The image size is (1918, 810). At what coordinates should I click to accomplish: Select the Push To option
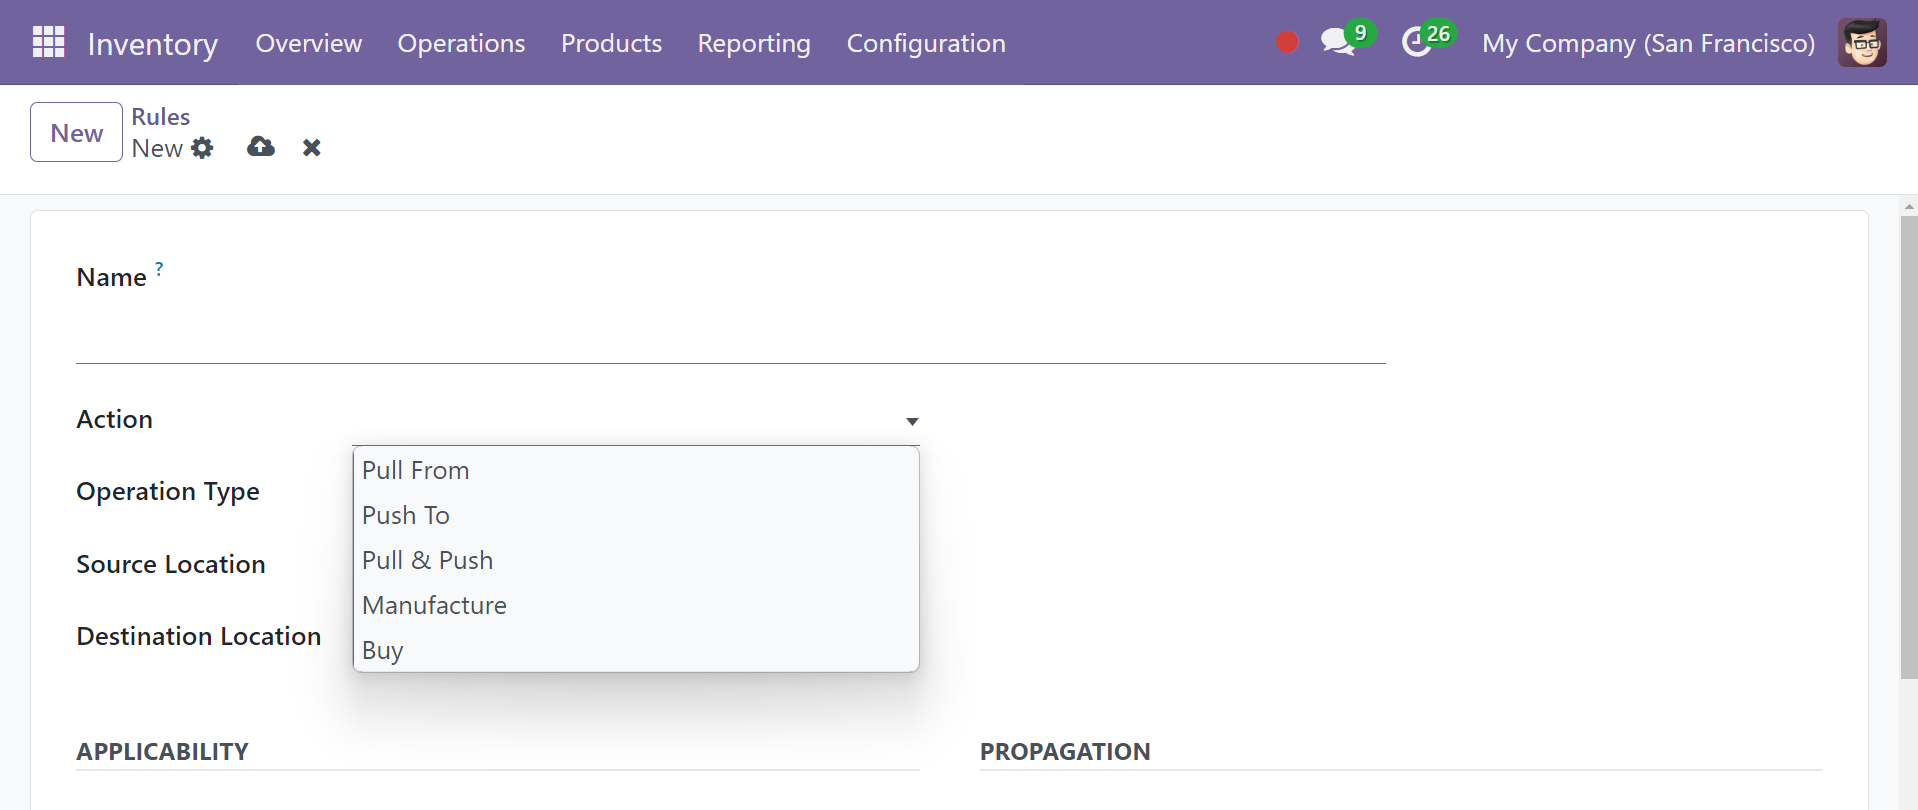(636, 515)
